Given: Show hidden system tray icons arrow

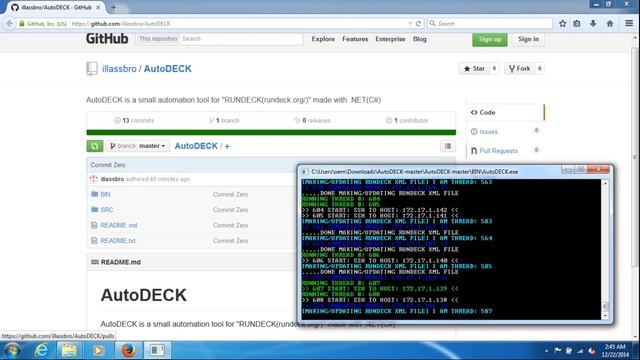Looking at the screenshot, I should click(547, 351).
